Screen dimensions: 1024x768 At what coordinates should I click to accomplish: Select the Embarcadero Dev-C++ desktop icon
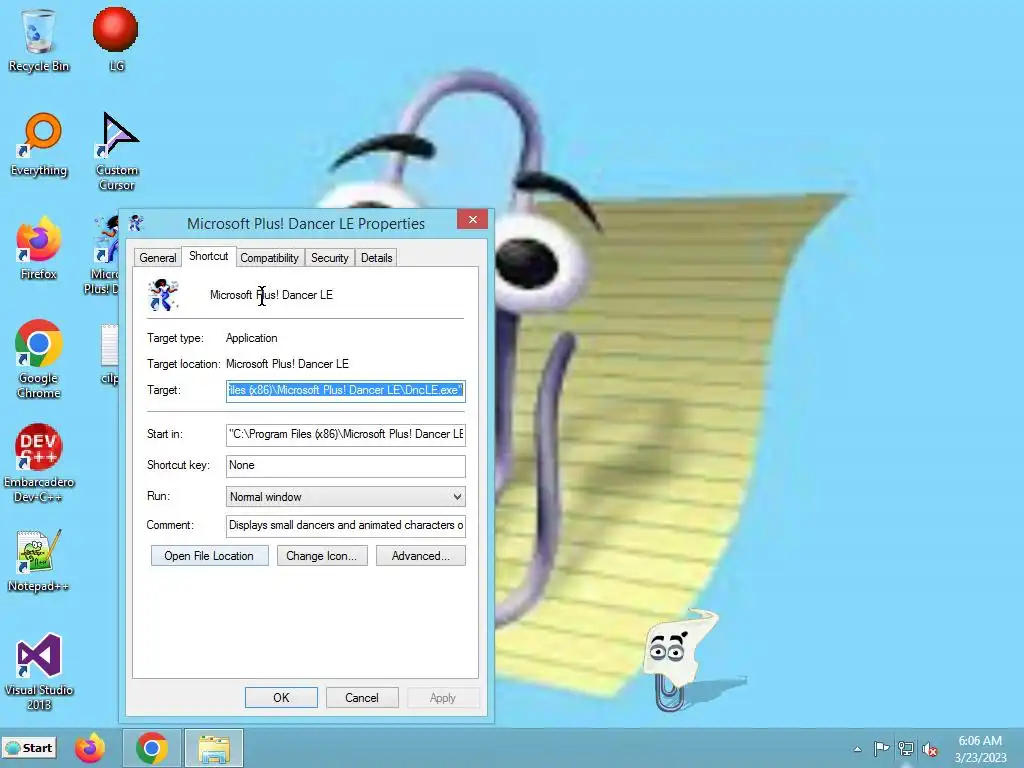[x=39, y=463]
